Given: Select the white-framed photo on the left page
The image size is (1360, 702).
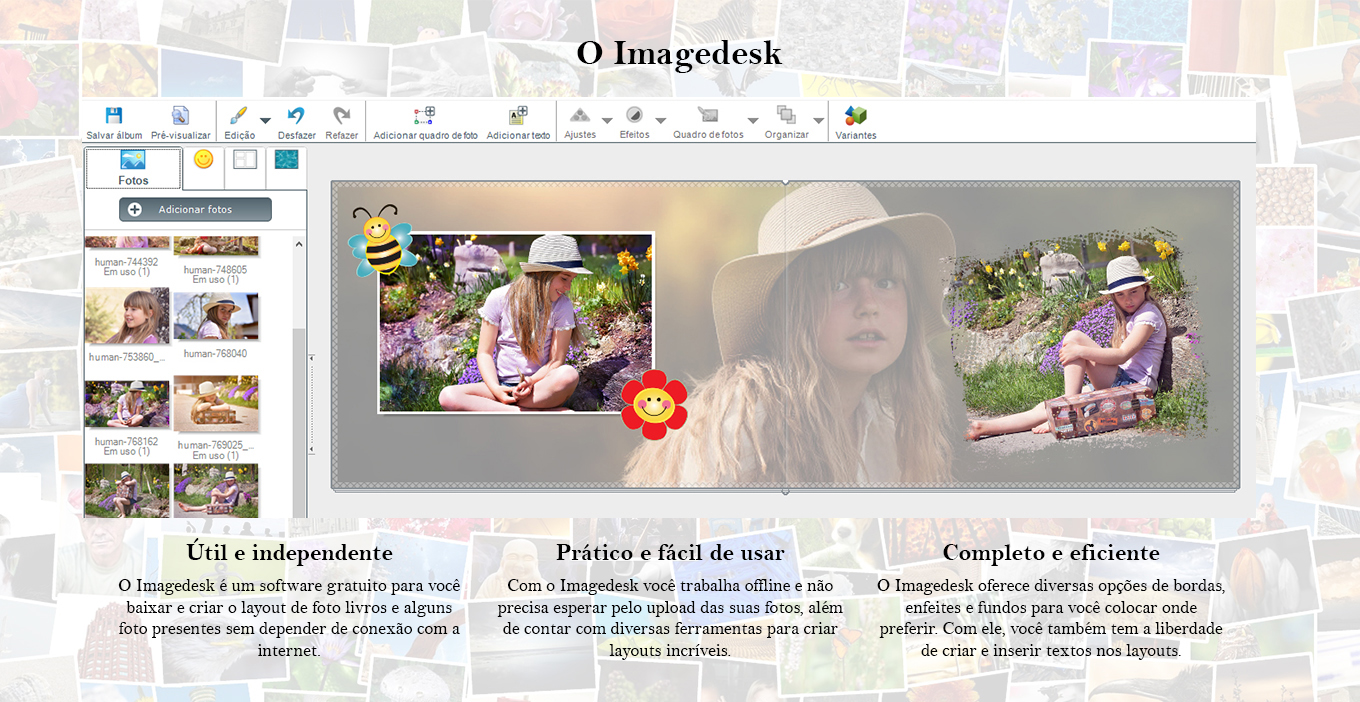Looking at the screenshot, I should click(x=516, y=322).
